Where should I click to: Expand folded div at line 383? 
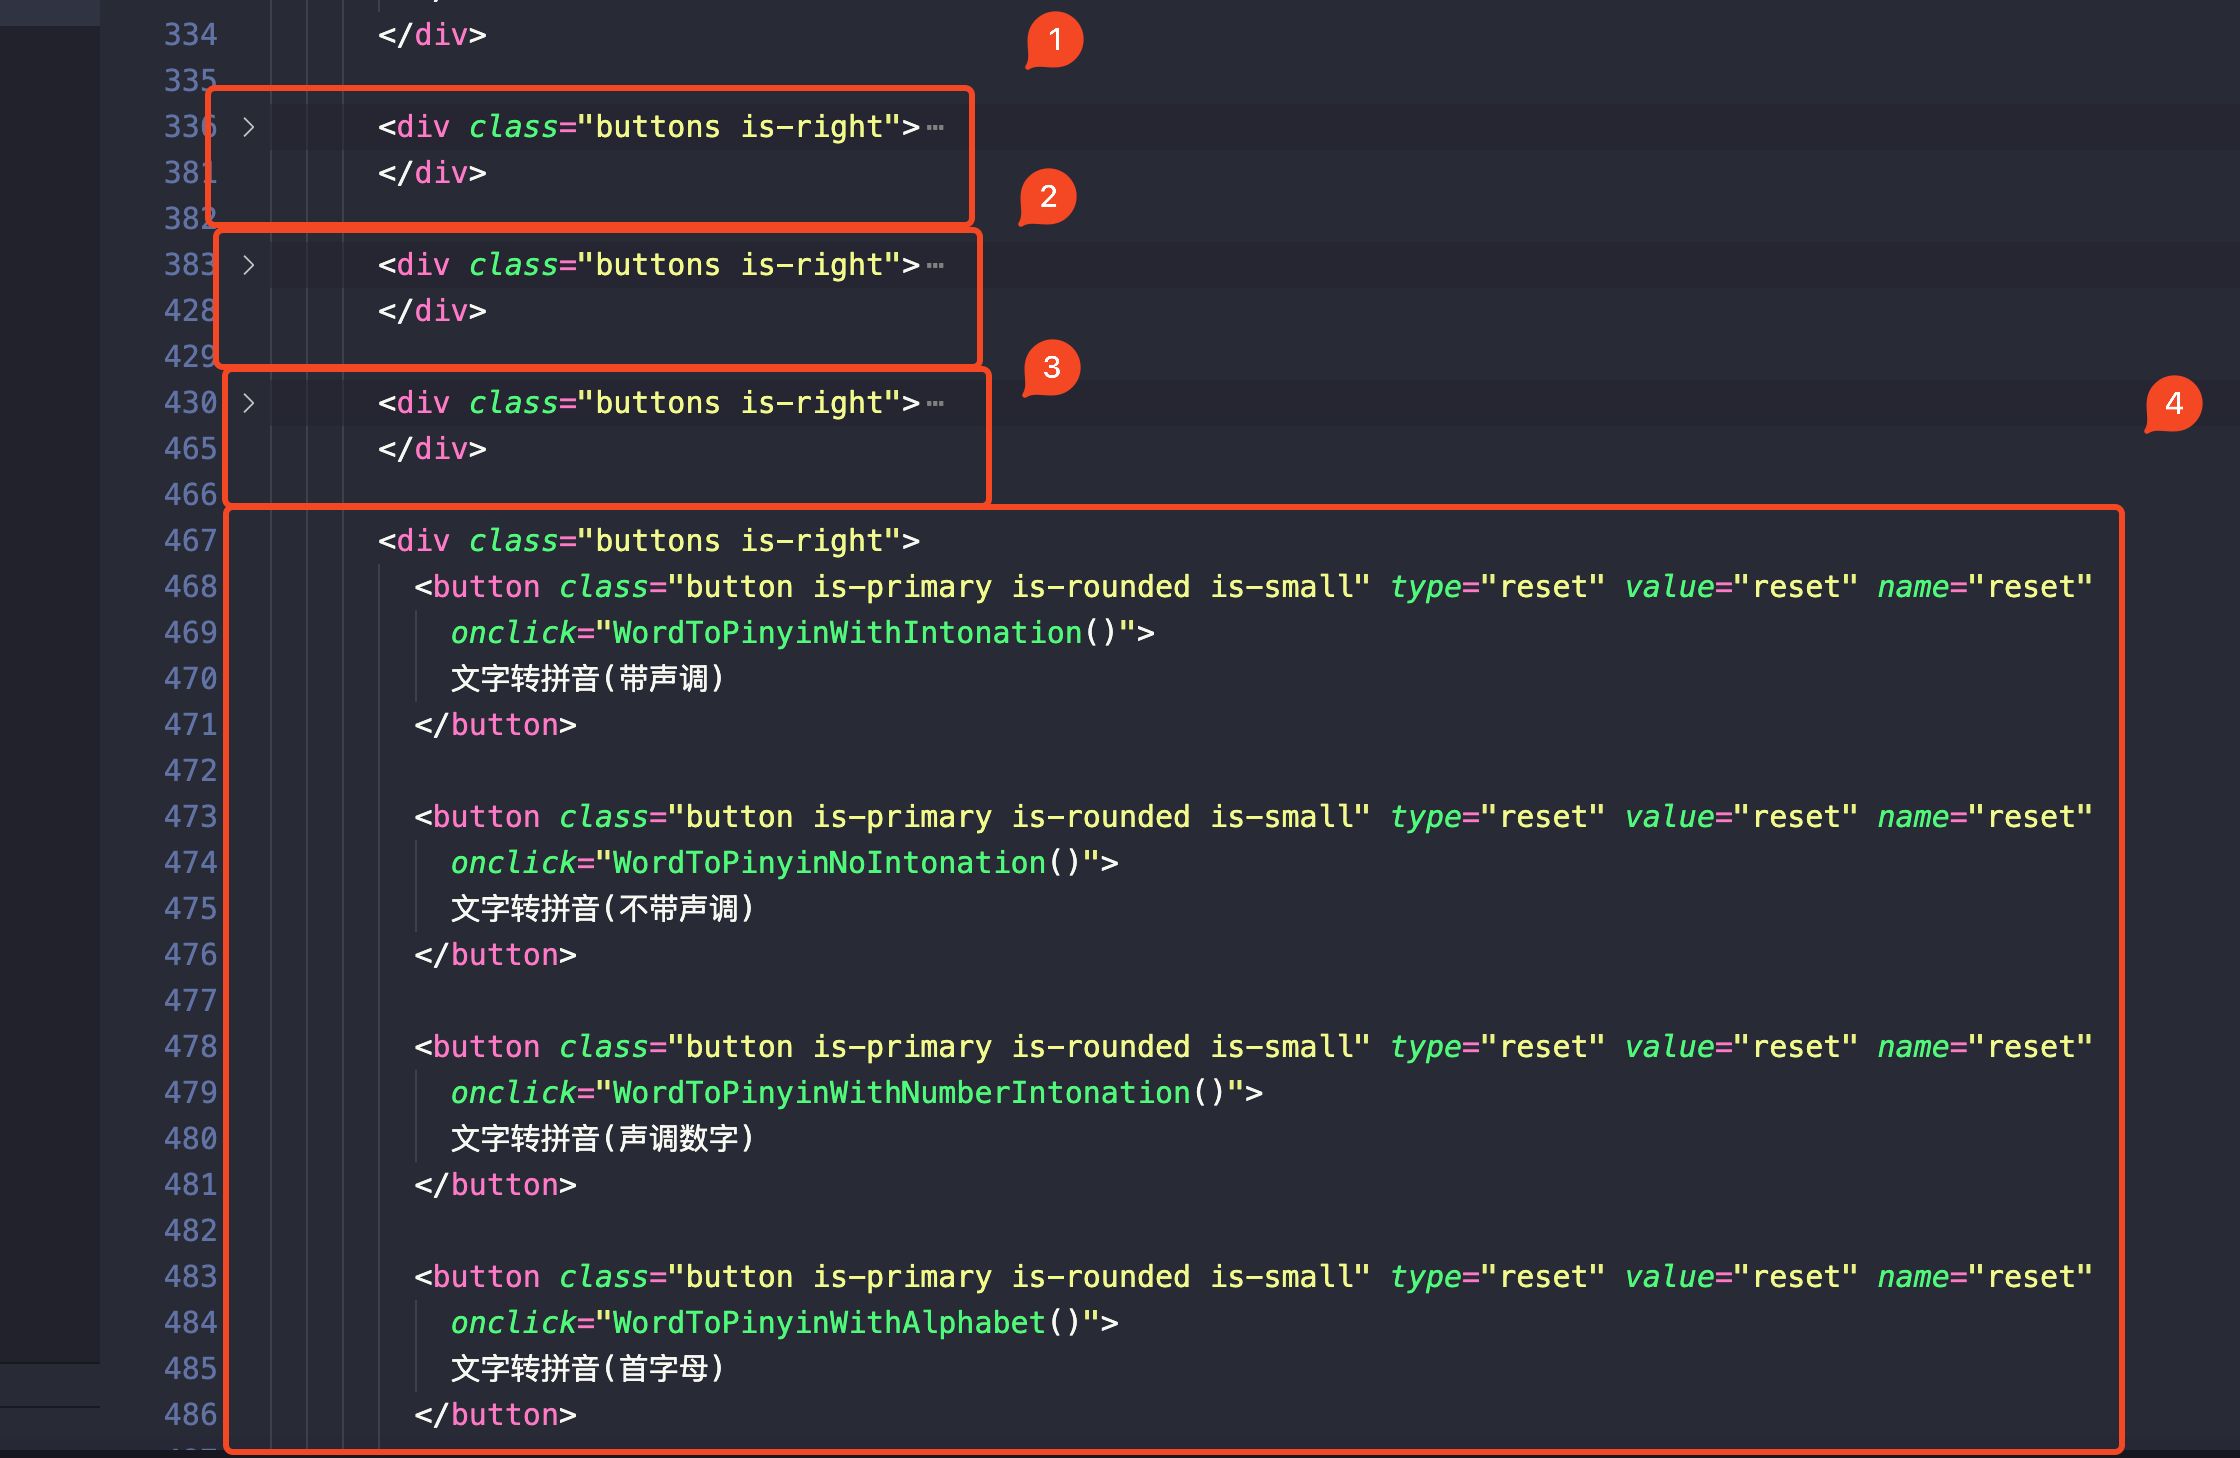[x=248, y=266]
